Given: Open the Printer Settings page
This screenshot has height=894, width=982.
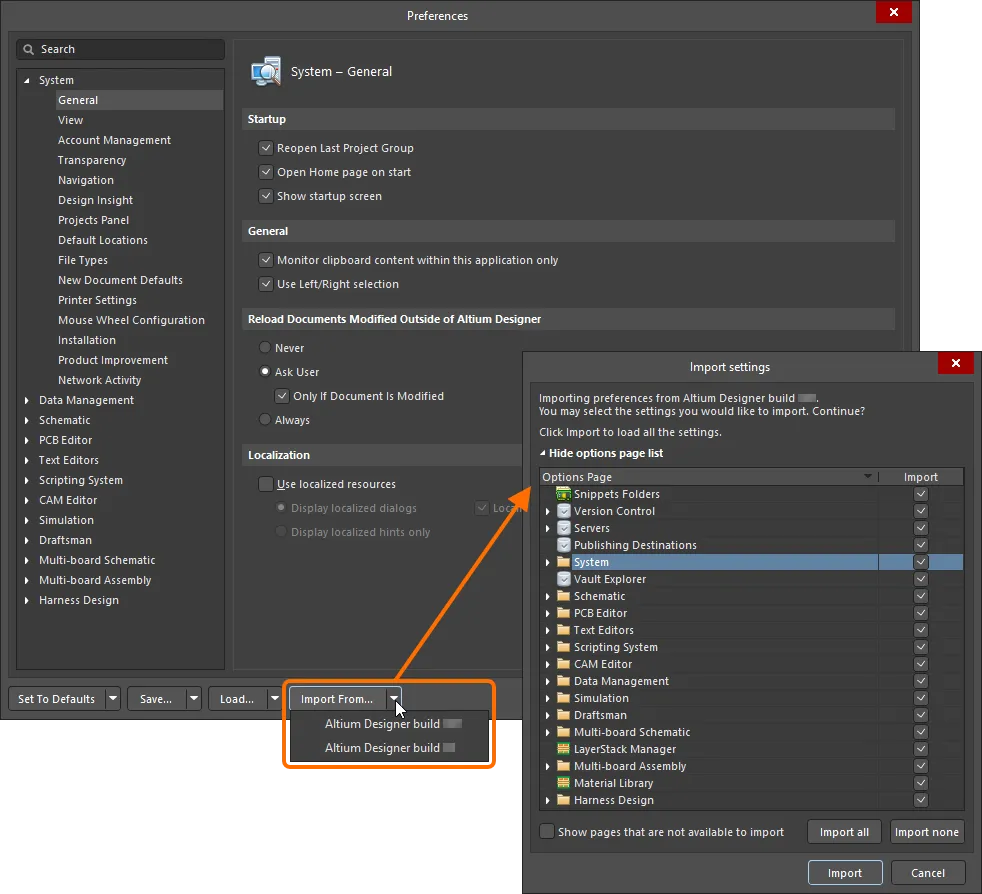Looking at the screenshot, I should click(x=97, y=299).
